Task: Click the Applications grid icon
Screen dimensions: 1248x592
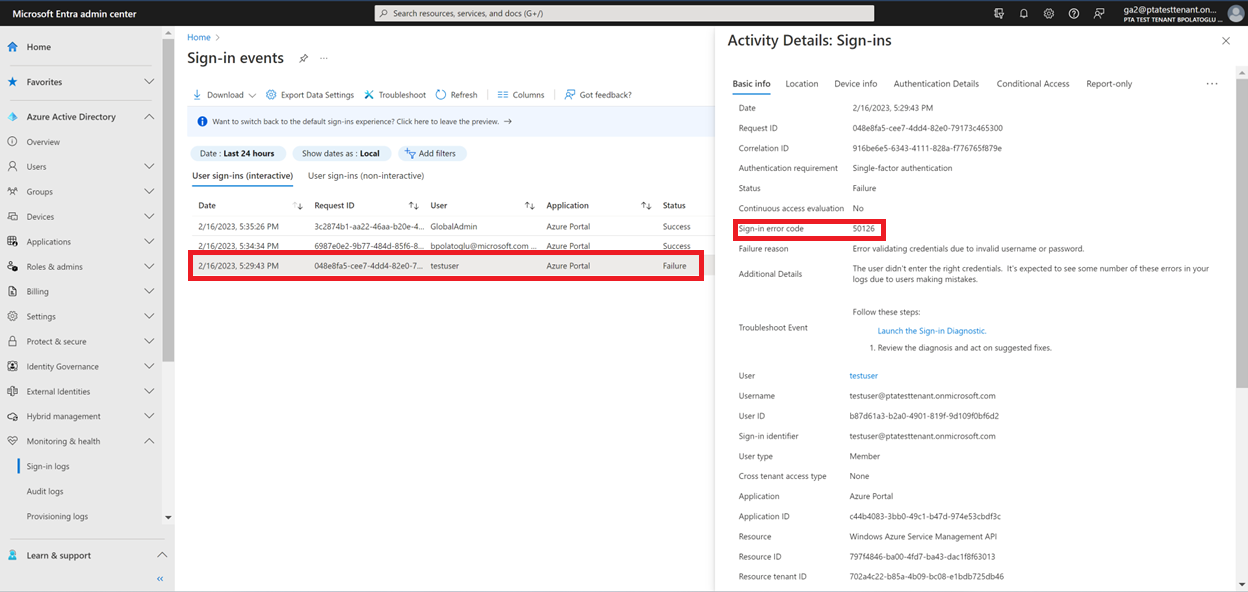Action: click(x=13, y=242)
